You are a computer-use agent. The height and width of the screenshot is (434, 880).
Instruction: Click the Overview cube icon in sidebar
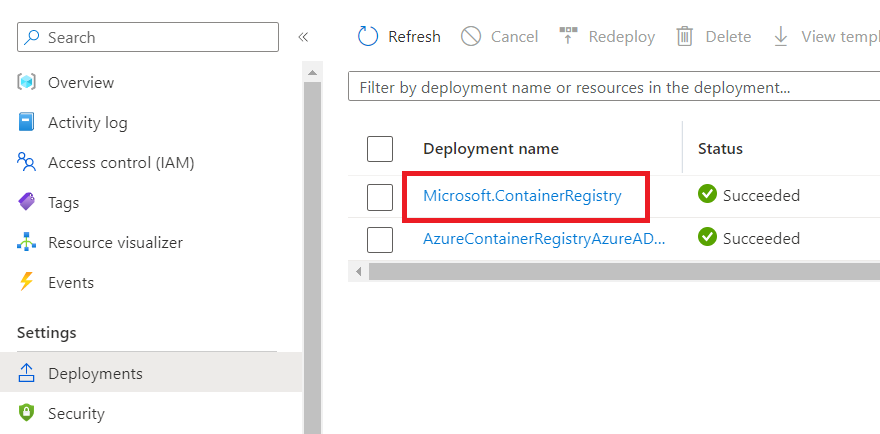[27, 82]
